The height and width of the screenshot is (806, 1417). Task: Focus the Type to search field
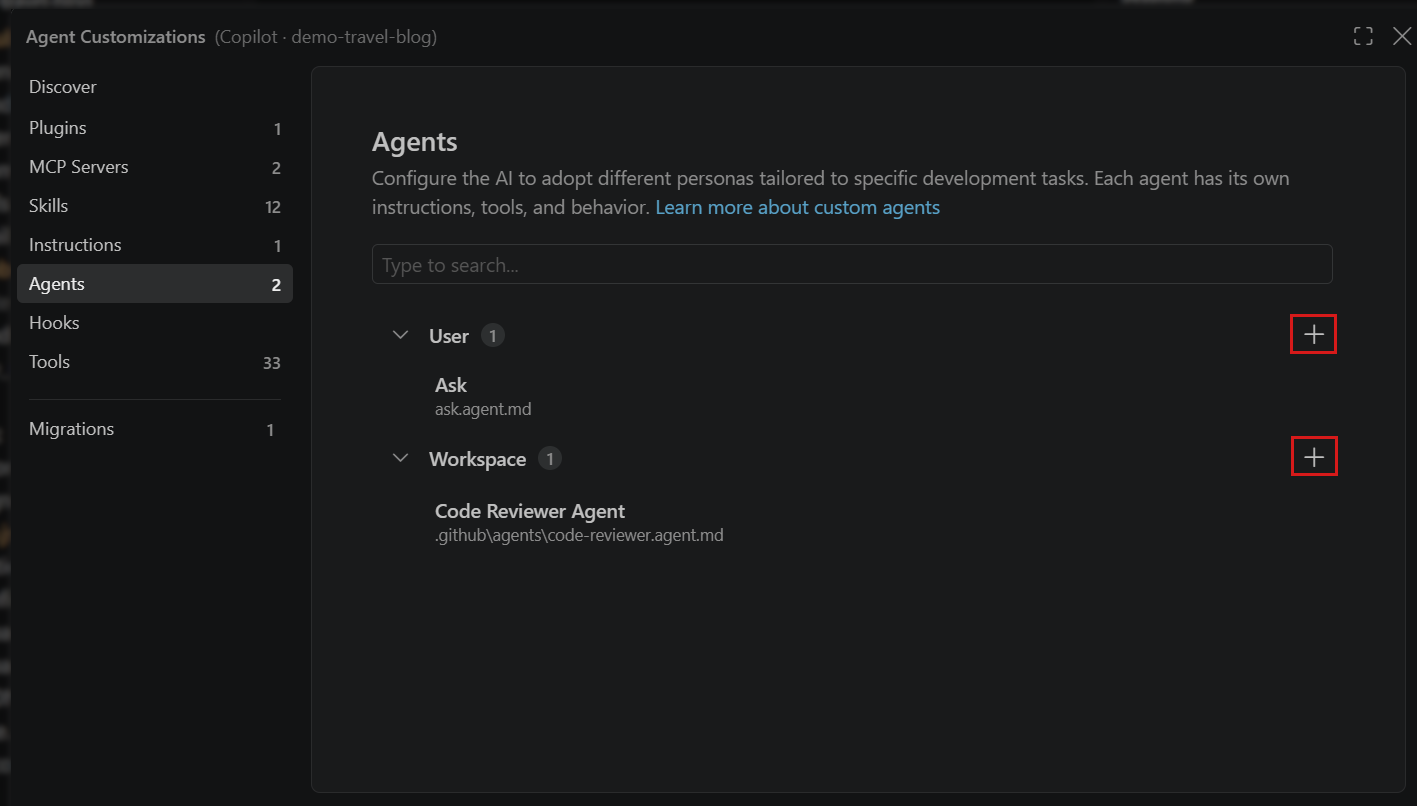coord(852,264)
